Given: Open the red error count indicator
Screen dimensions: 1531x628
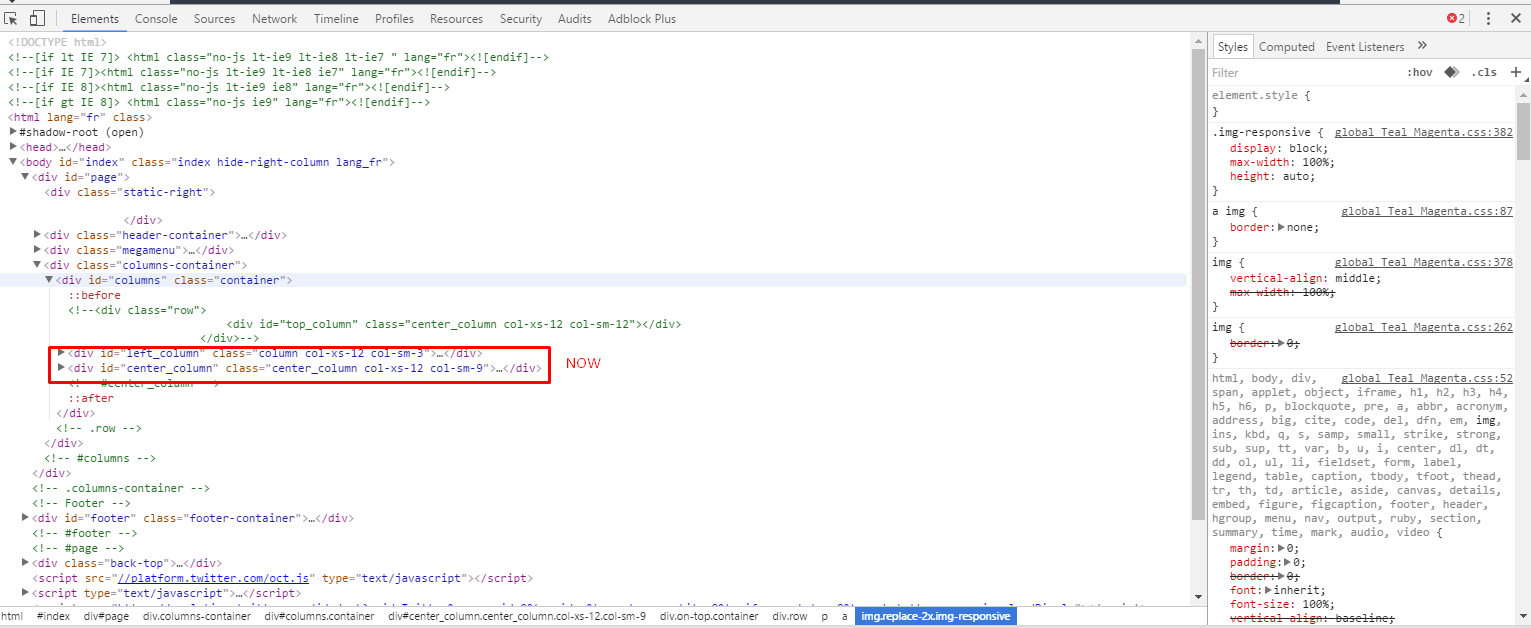Looking at the screenshot, I should click(1455, 18).
